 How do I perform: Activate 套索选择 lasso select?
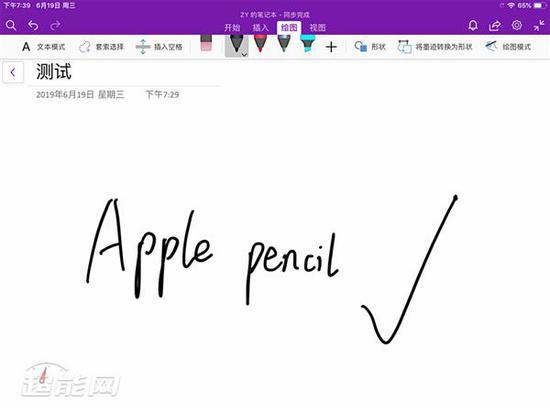[x=101, y=47]
